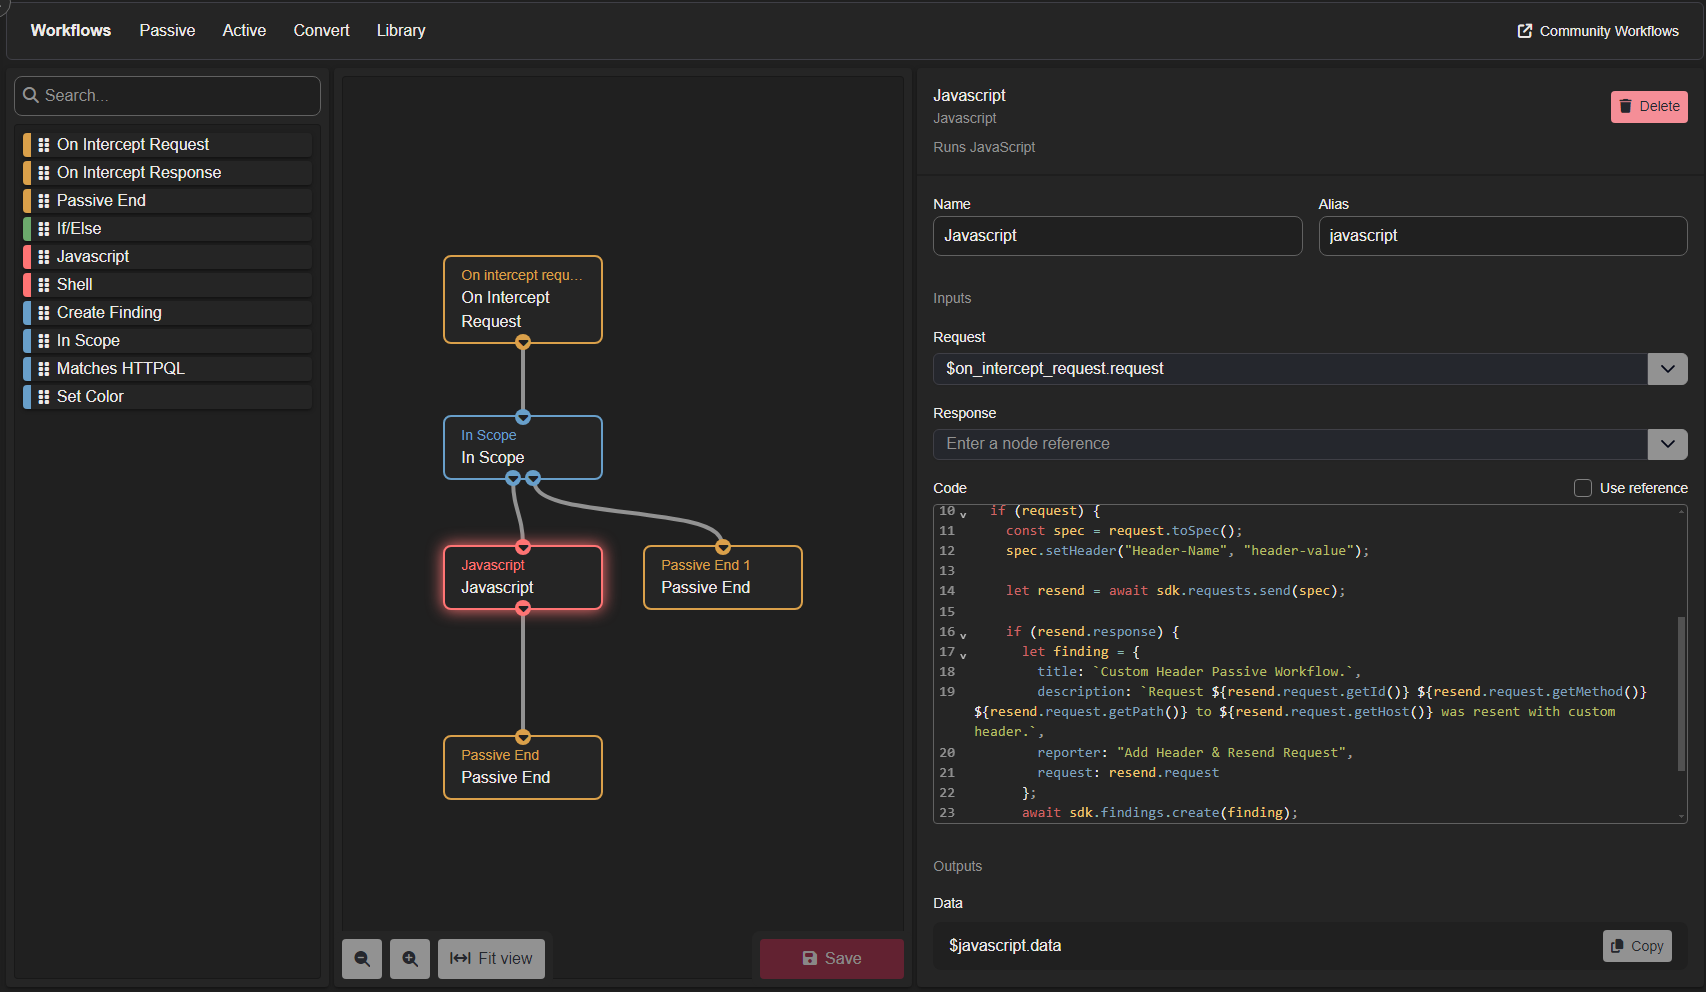This screenshot has width=1706, height=992.
Task: Click the Community Workflows external-link icon
Action: (x=1525, y=31)
